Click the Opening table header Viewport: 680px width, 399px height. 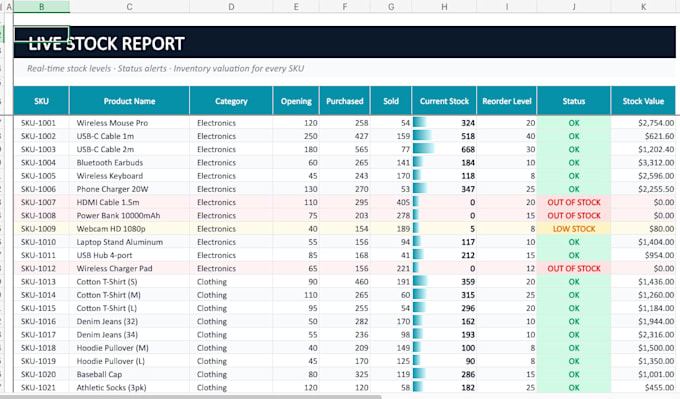click(296, 101)
